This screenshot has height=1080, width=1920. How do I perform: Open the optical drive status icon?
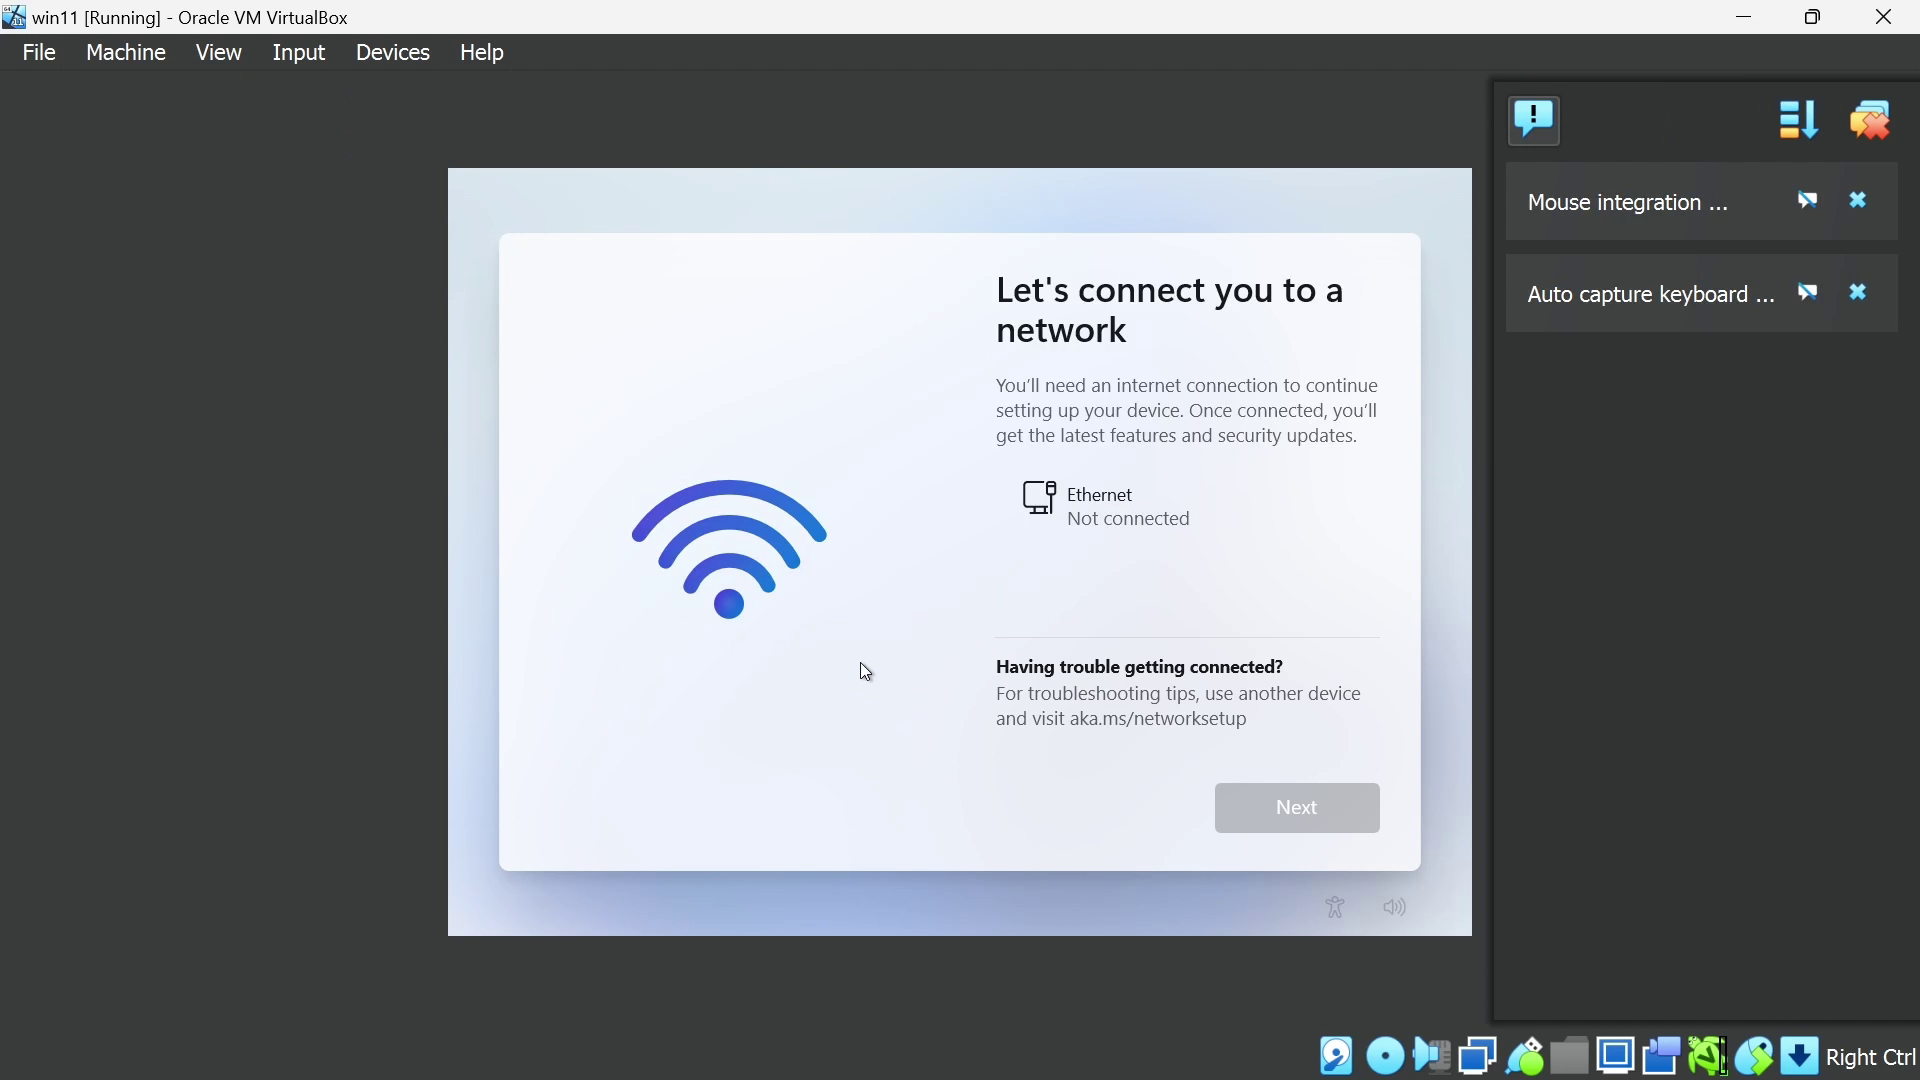point(1385,1056)
